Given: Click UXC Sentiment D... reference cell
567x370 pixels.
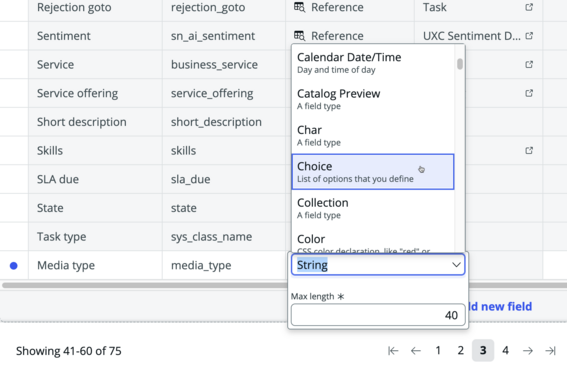Looking at the screenshot, I should tap(478, 36).
